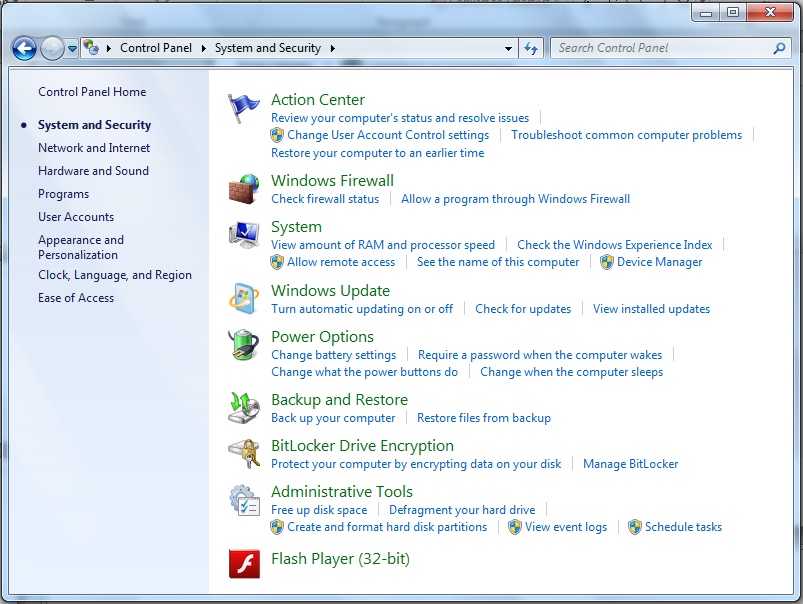Select System and Security in address breadcrumb
The height and width of the screenshot is (604, 803).
click(x=268, y=48)
